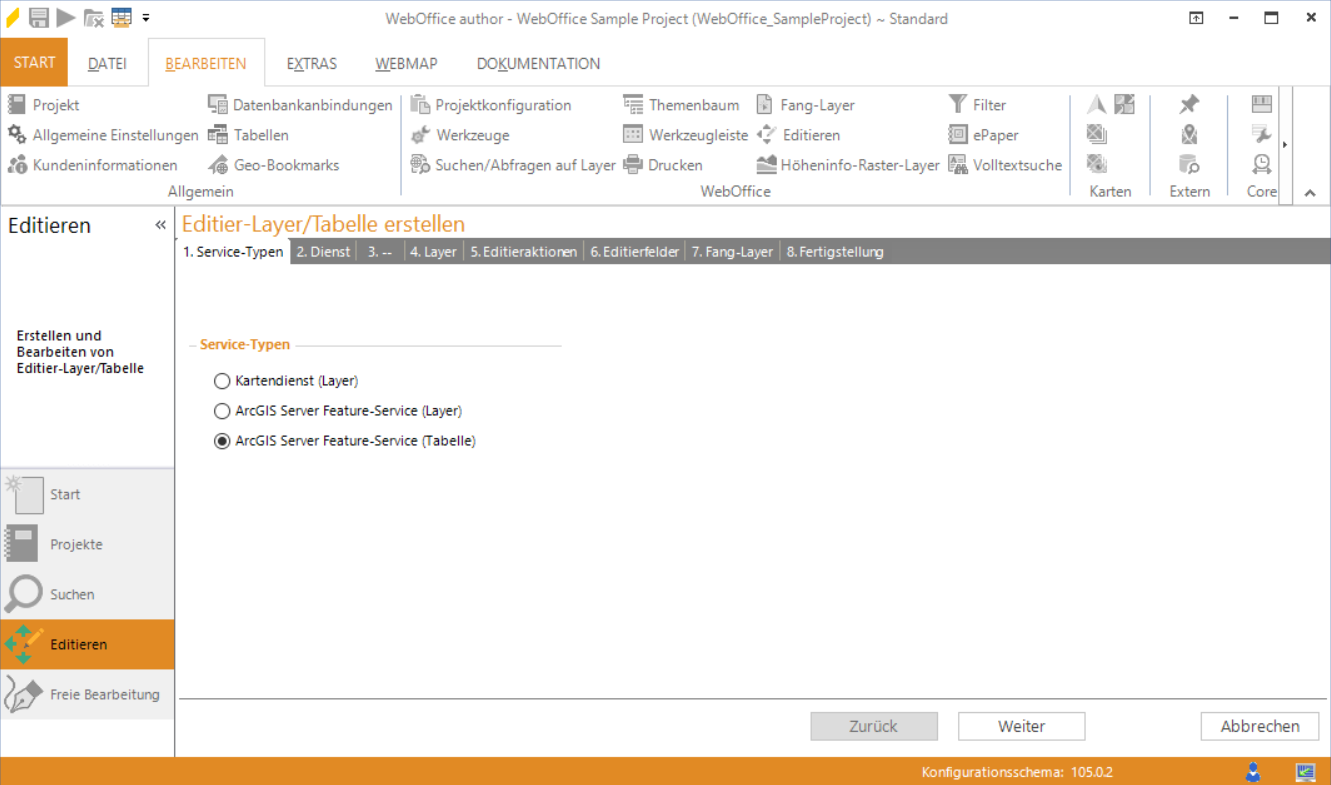Go to wizard step 7. Fang-Layer
The height and width of the screenshot is (785, 1331).
coord(732,252)
